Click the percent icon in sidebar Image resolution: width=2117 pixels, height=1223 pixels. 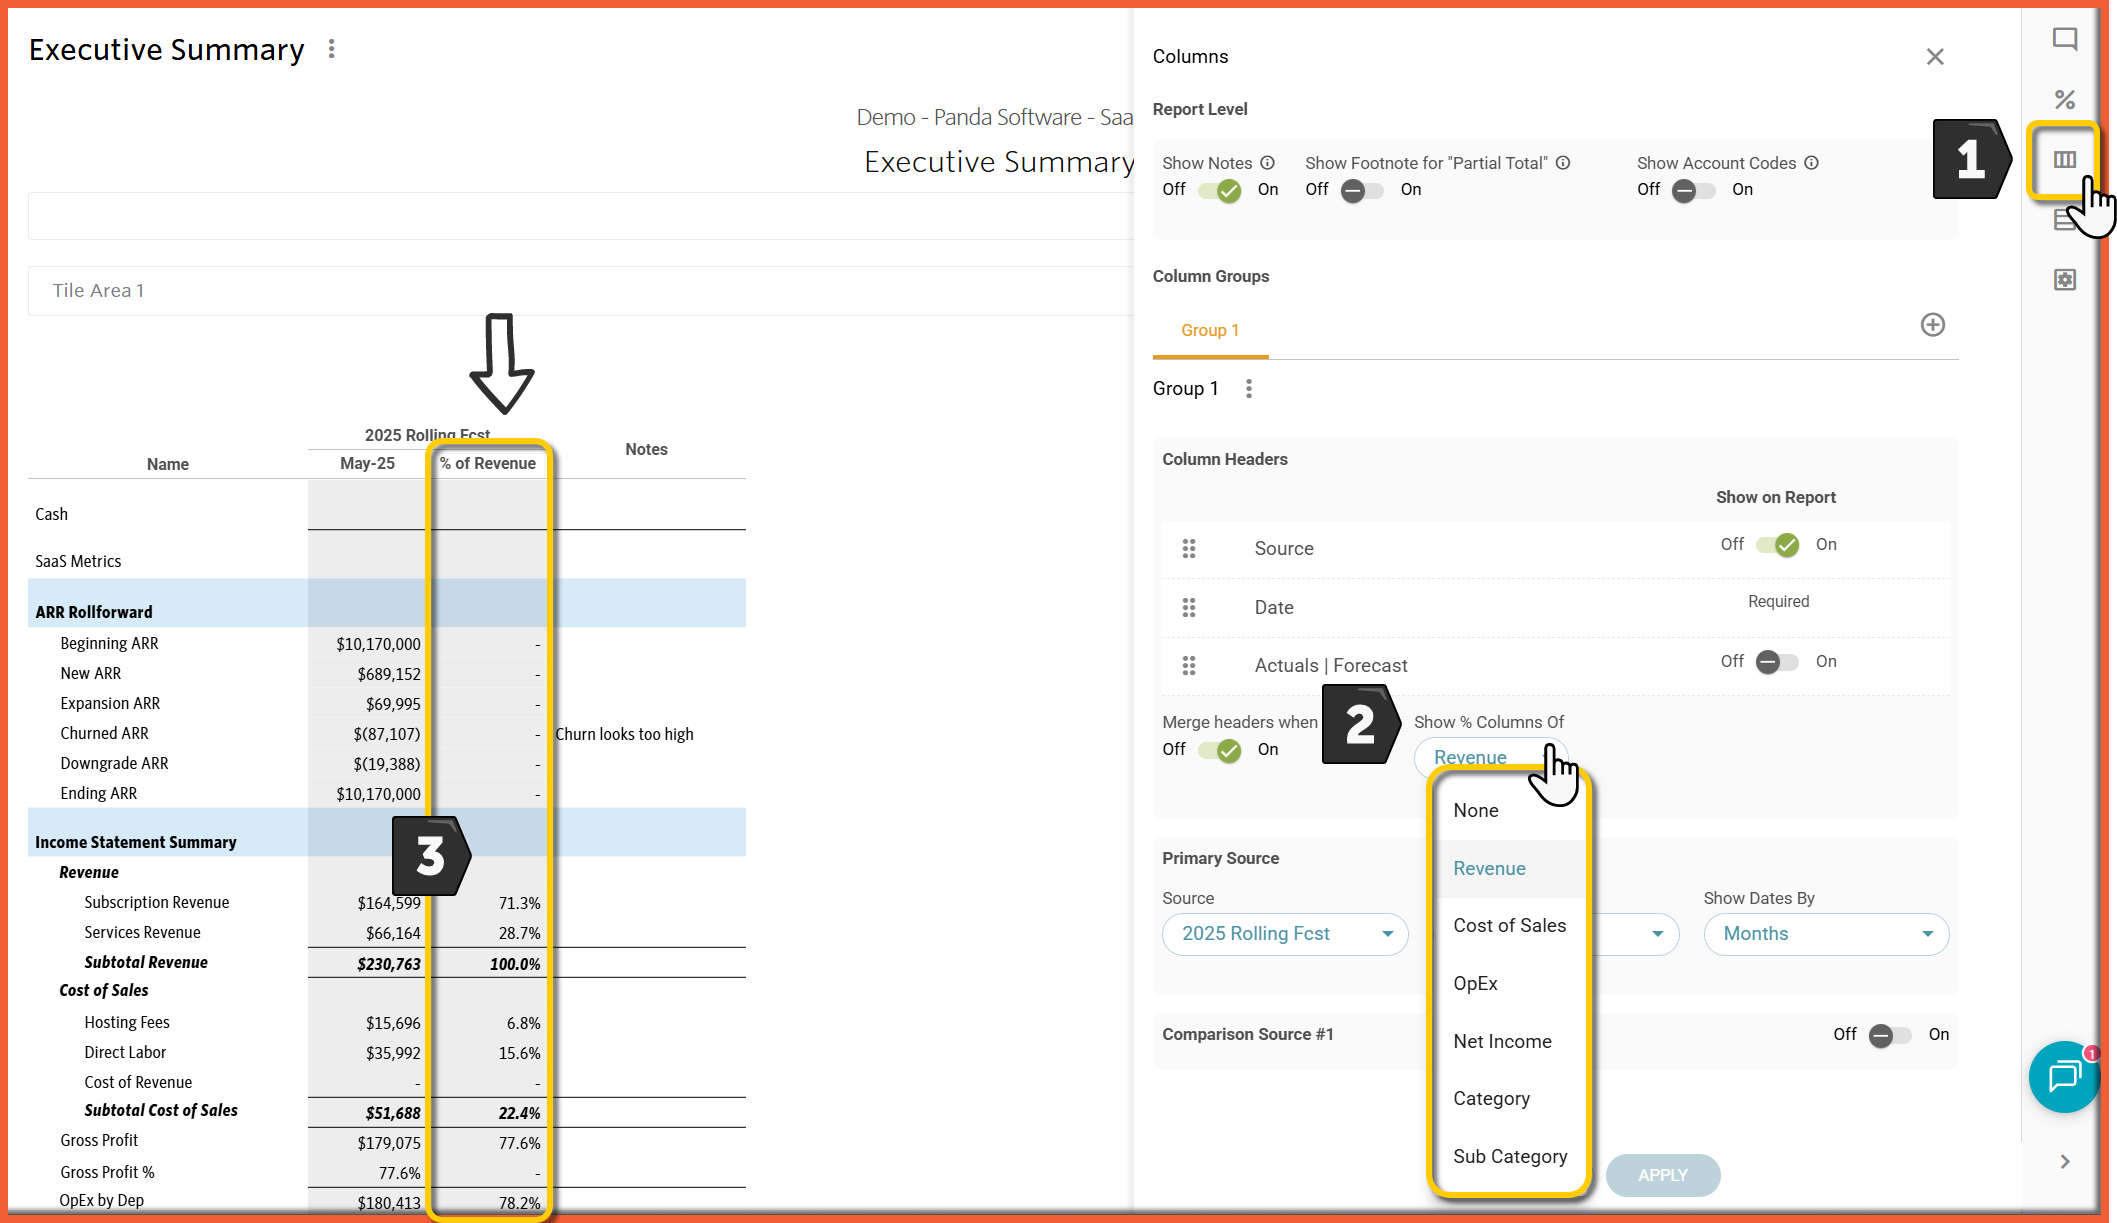click(x=2064, y=100)
